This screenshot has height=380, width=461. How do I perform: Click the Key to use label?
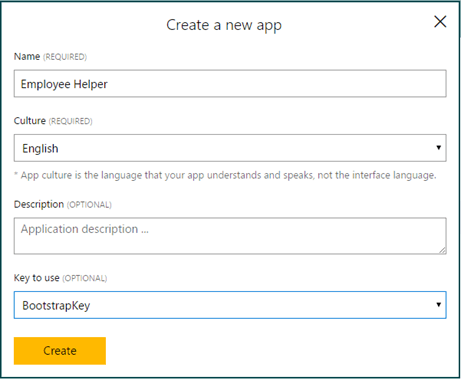37,278
